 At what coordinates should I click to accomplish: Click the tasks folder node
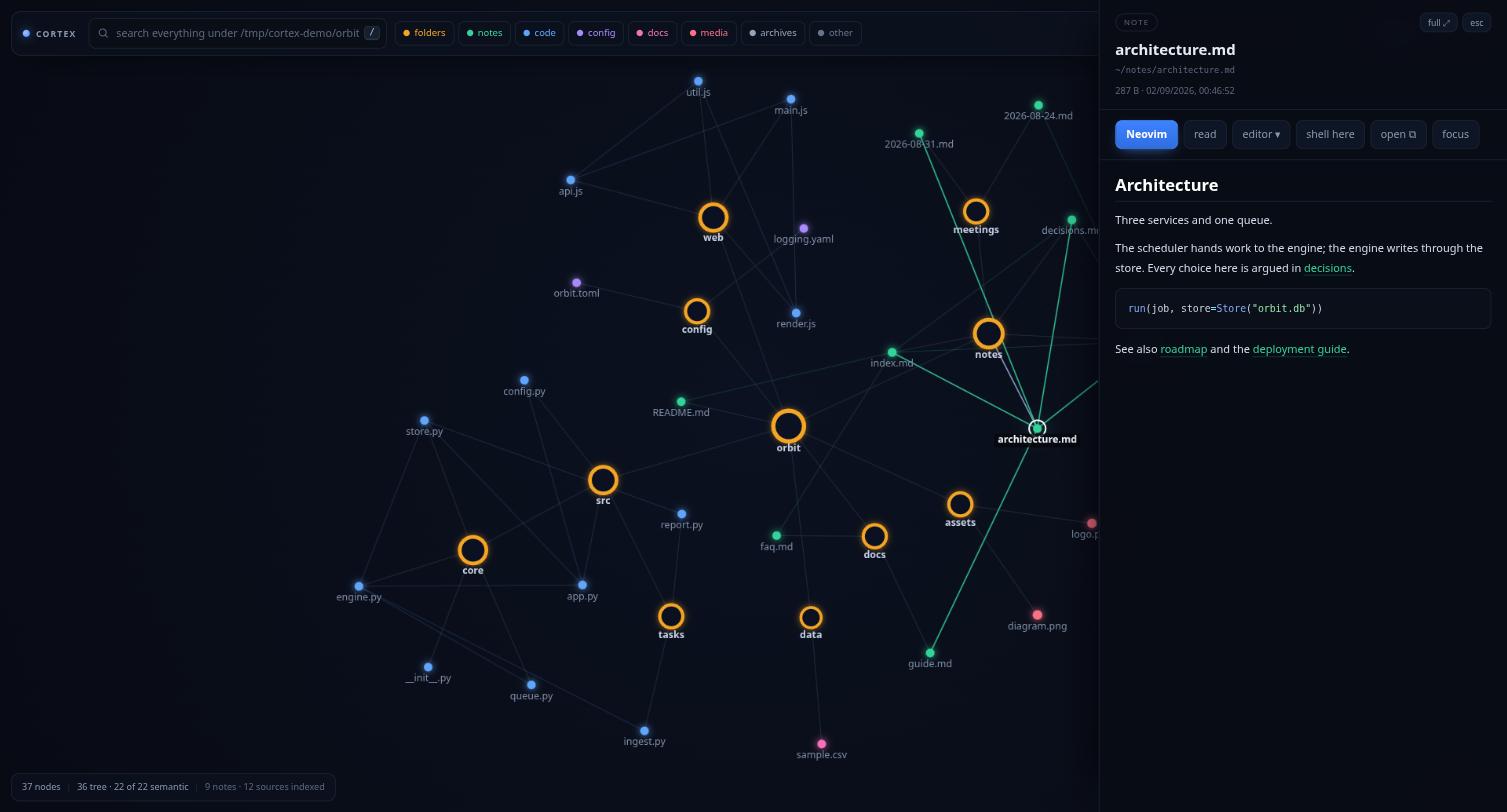coord(671,616)
